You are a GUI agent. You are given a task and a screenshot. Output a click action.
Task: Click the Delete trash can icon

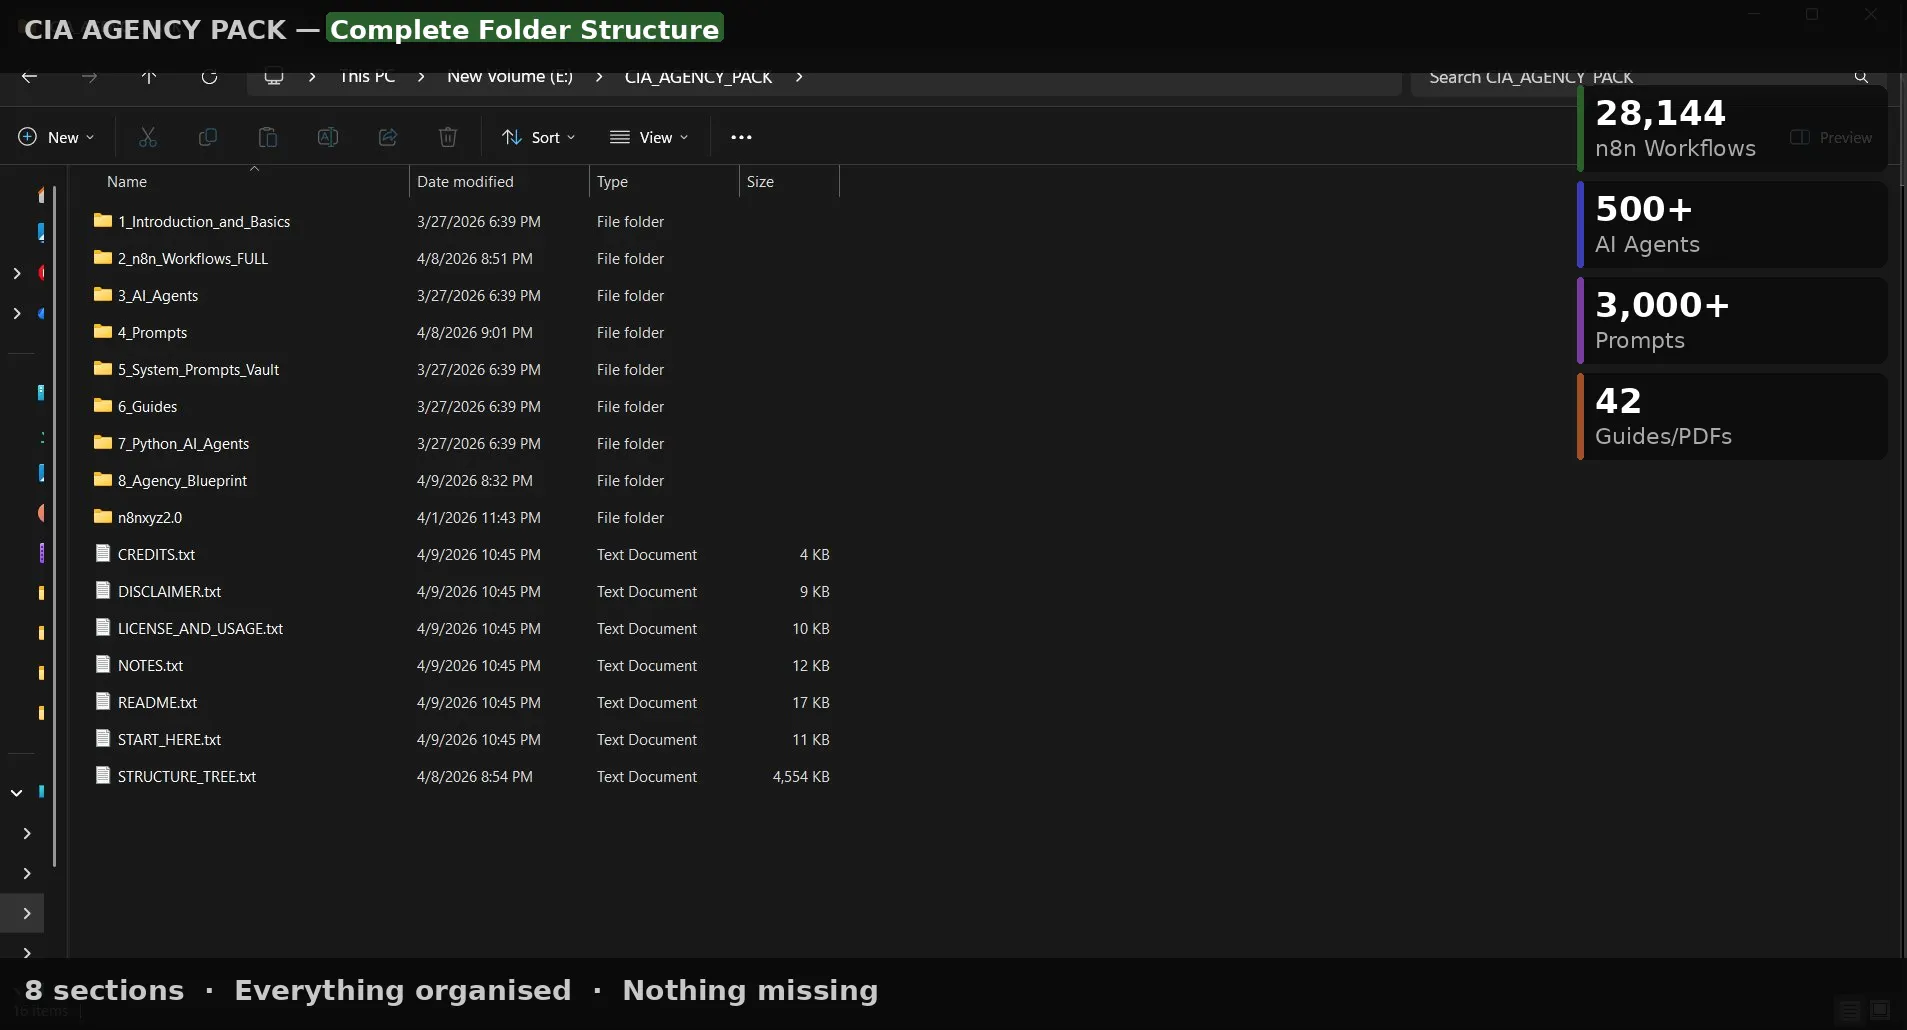click(448, 137)
